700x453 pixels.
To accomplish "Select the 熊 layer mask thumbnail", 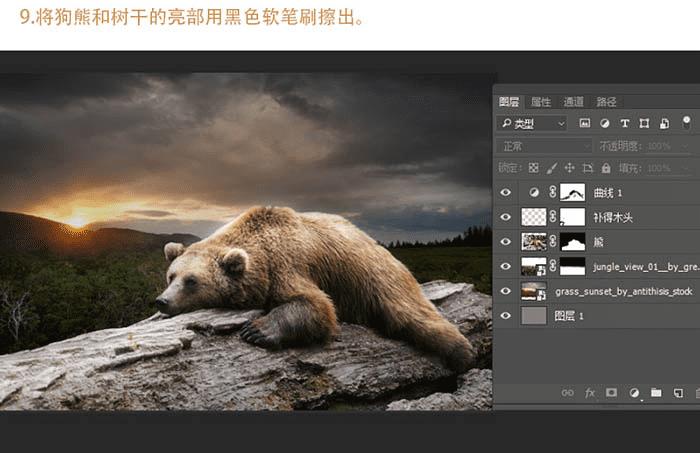I will coord(572,241).
